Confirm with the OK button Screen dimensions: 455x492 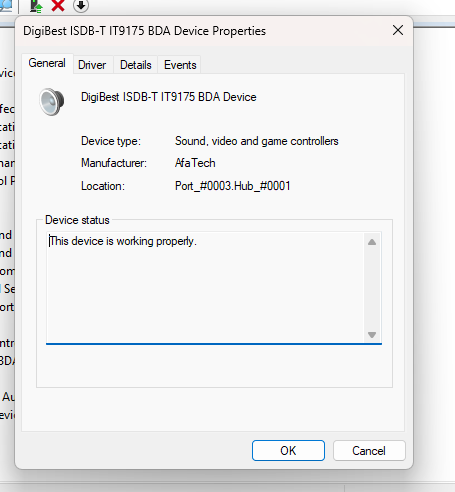[288, 451]
